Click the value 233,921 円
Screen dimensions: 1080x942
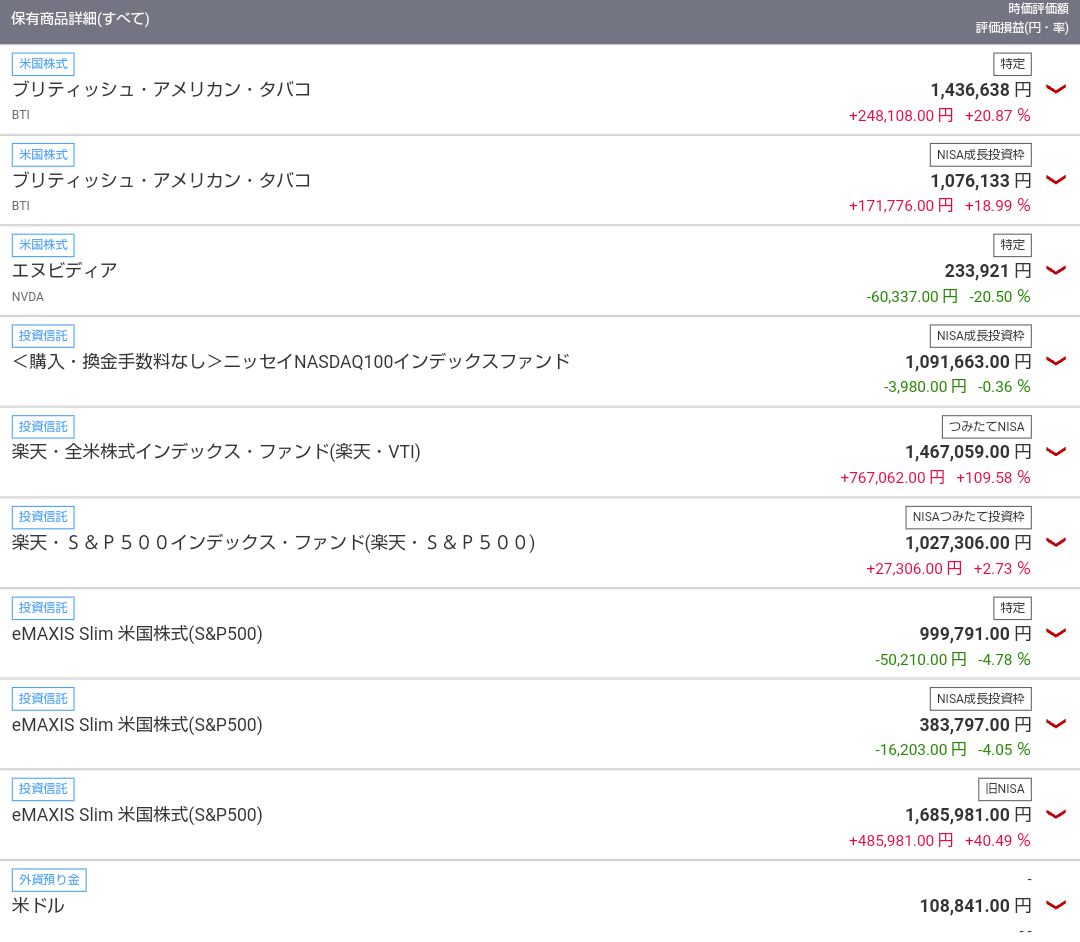(x=988, y=271)
